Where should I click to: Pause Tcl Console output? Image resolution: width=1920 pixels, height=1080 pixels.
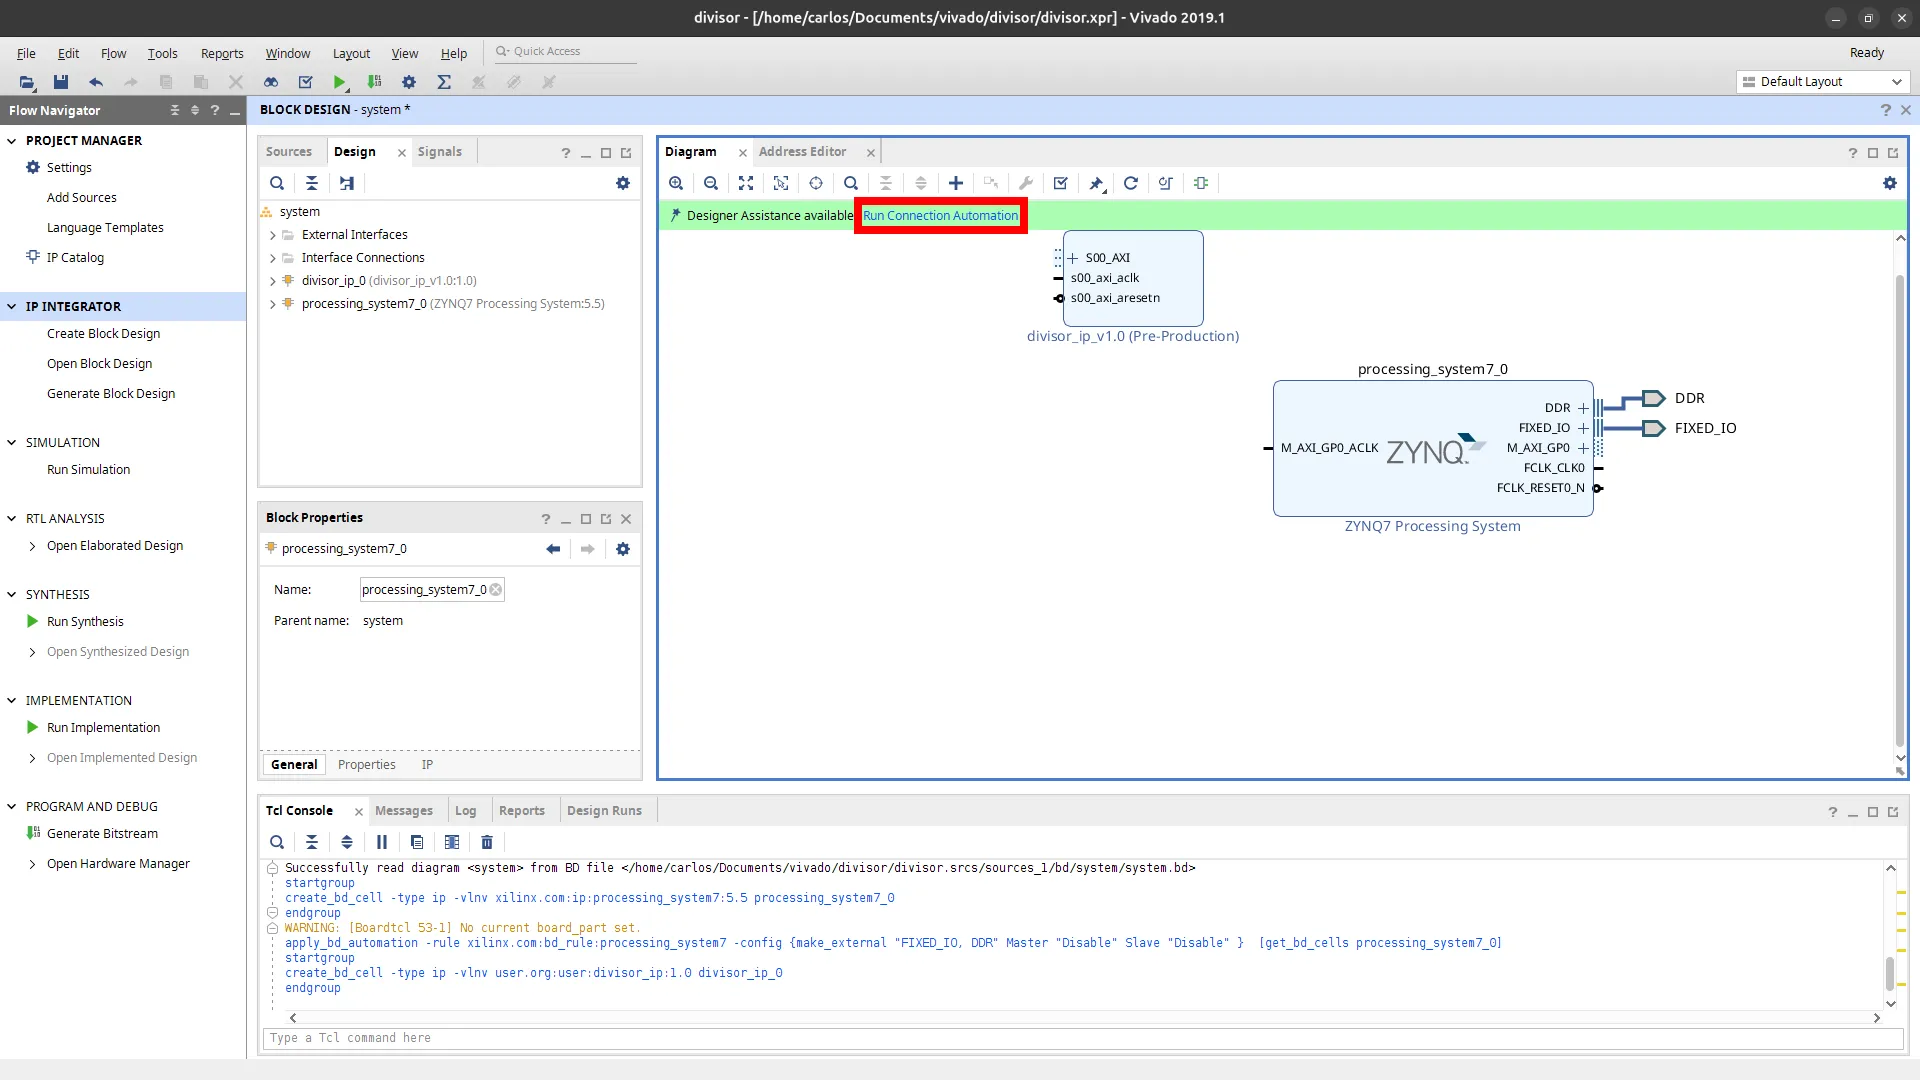382,842
